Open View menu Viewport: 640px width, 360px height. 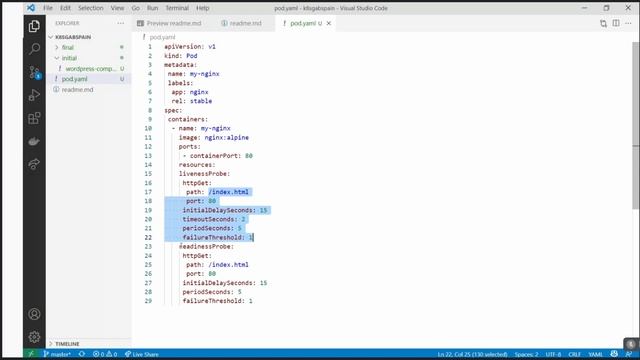[117, 8]
